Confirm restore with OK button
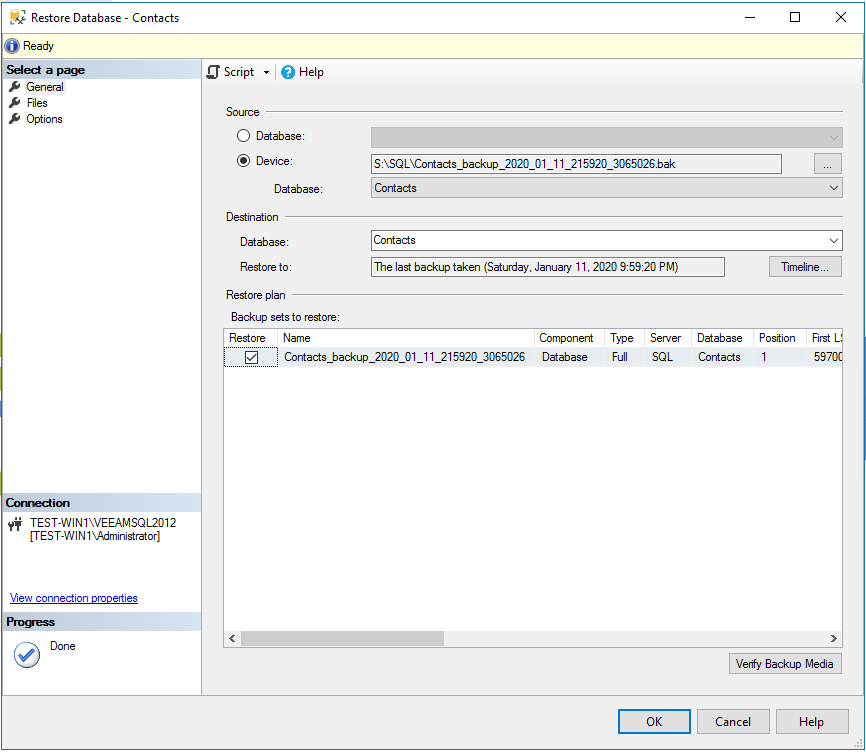This screenshot has width=866, height=752. pos(654,722)
